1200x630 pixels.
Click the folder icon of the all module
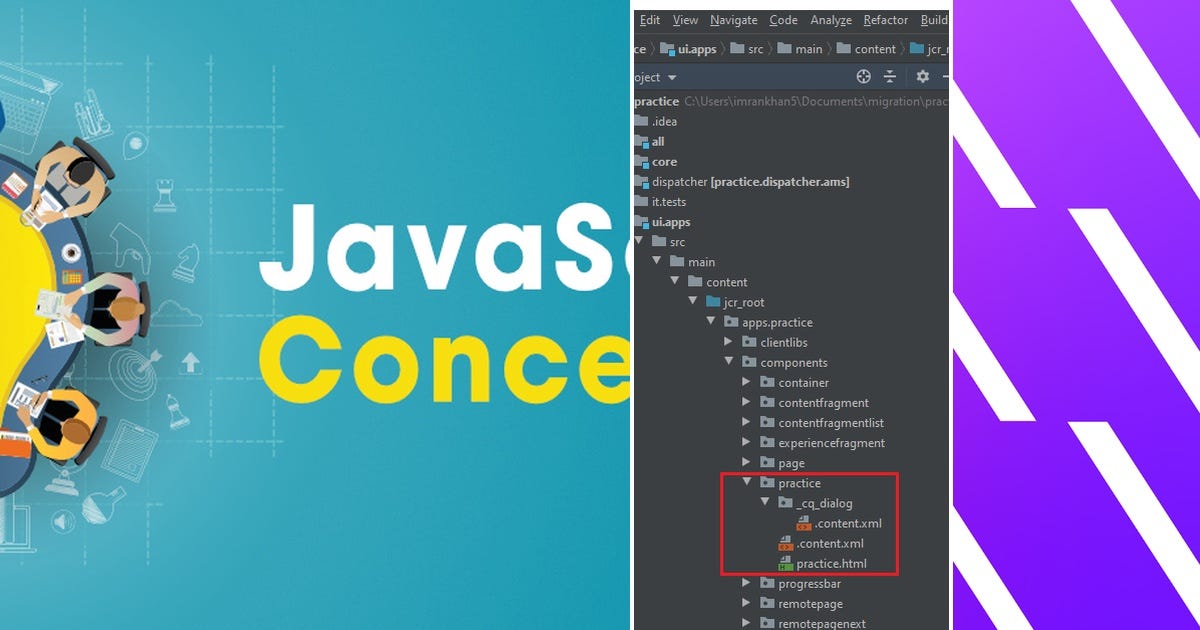point(641,142)
